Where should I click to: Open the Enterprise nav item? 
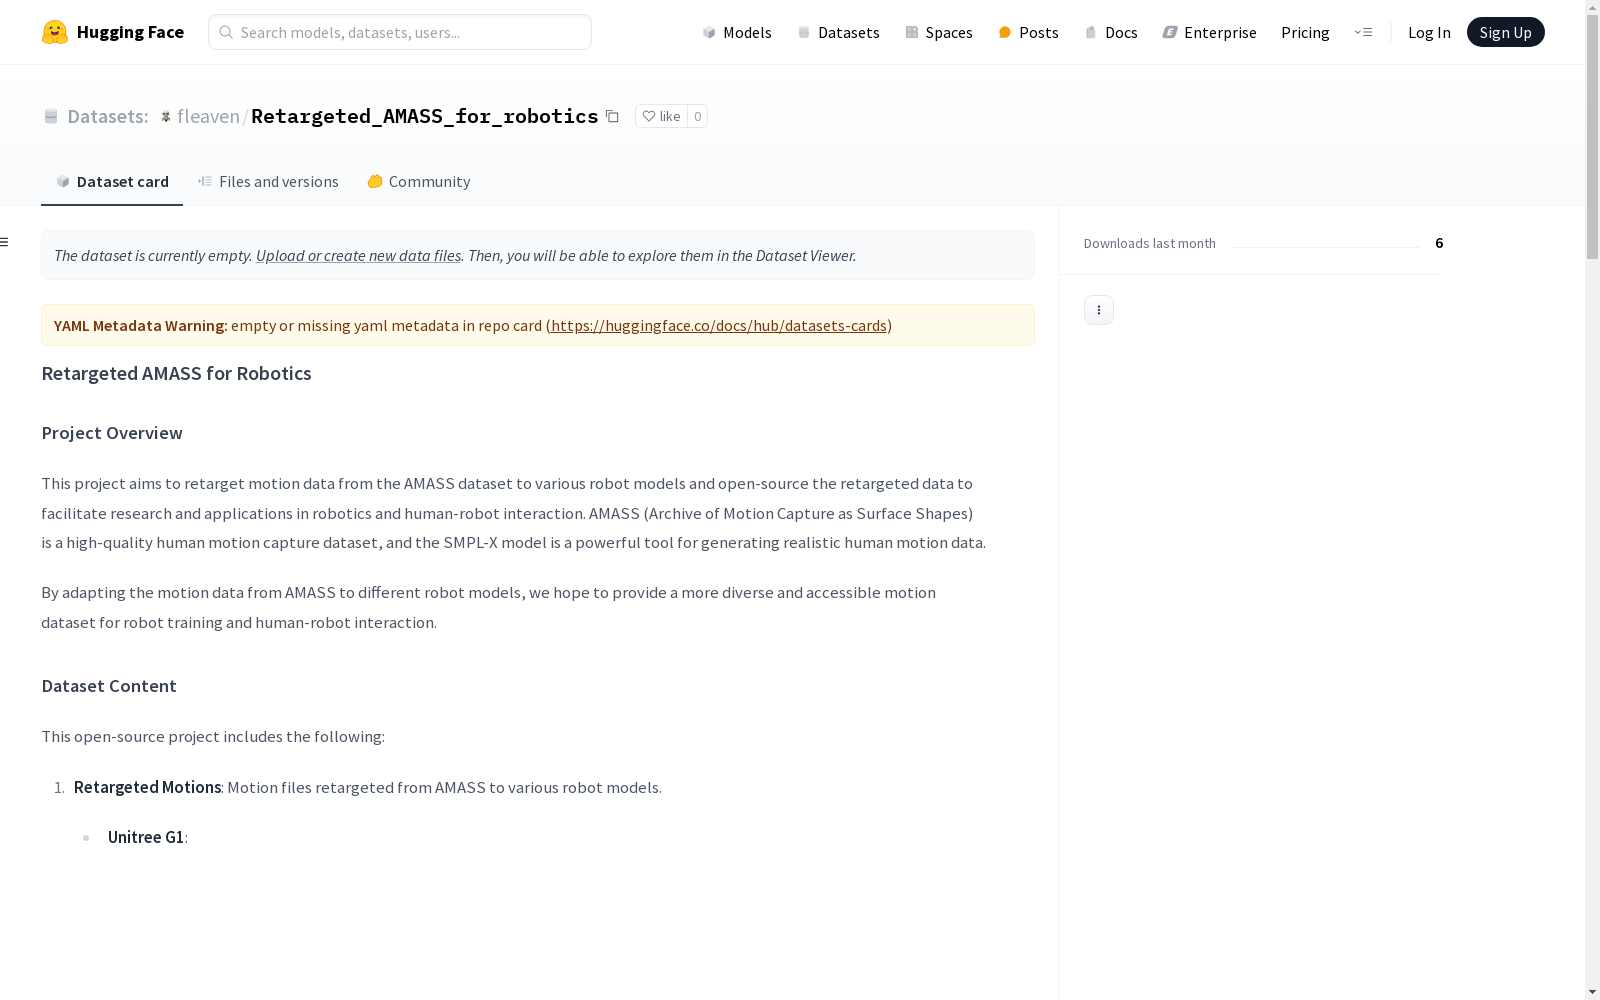point(1209,32)
